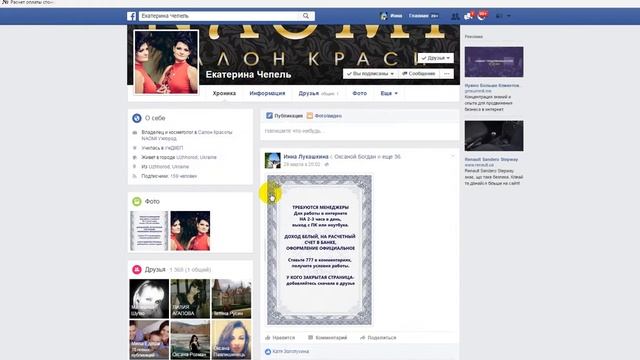
Task: Switch to the Информация tab
Action: pyautogui.click(x=267, y=93)
